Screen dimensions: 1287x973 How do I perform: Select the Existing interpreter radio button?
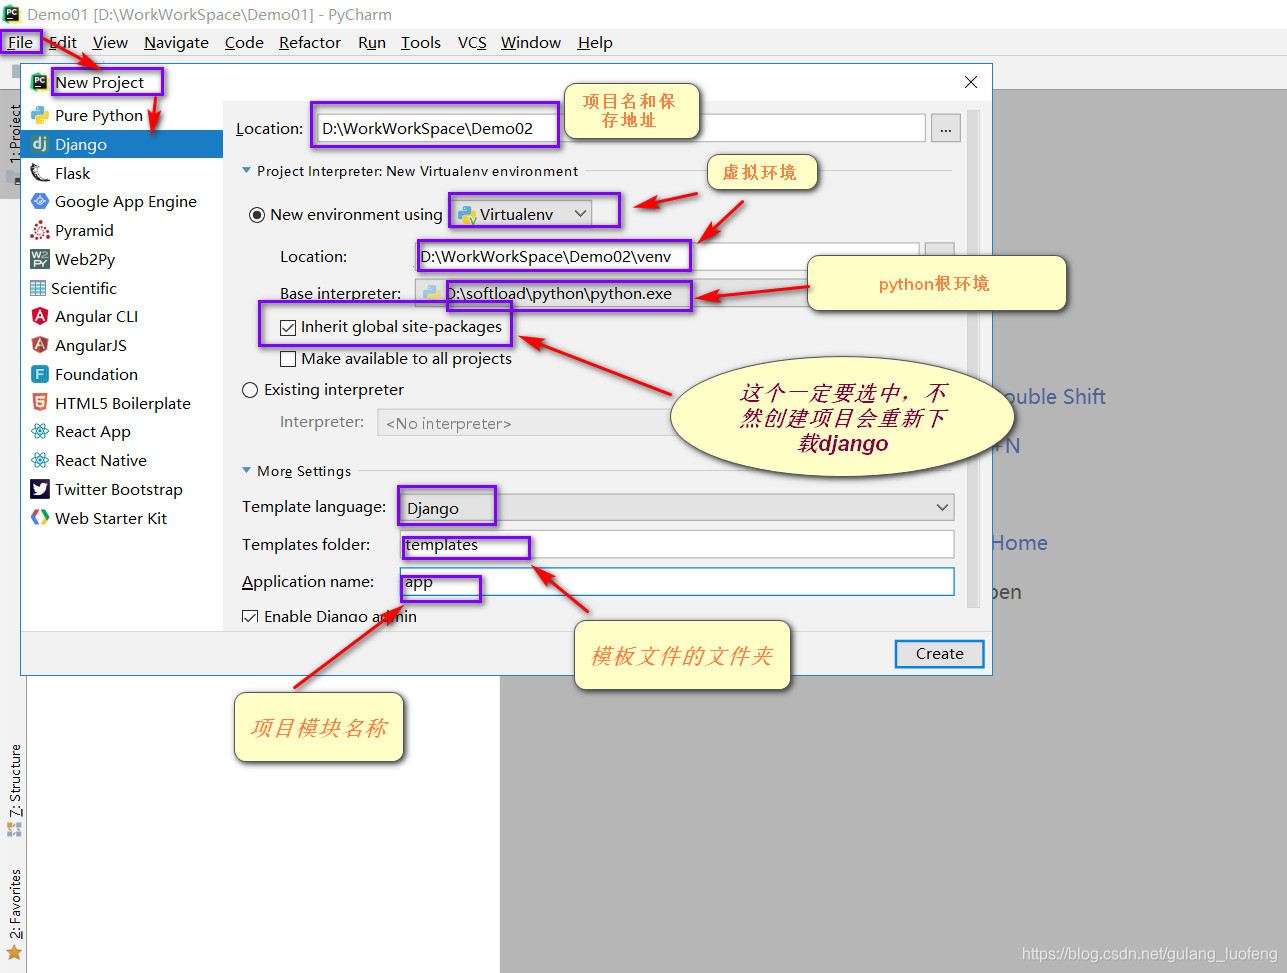click(x=250, y=390)
